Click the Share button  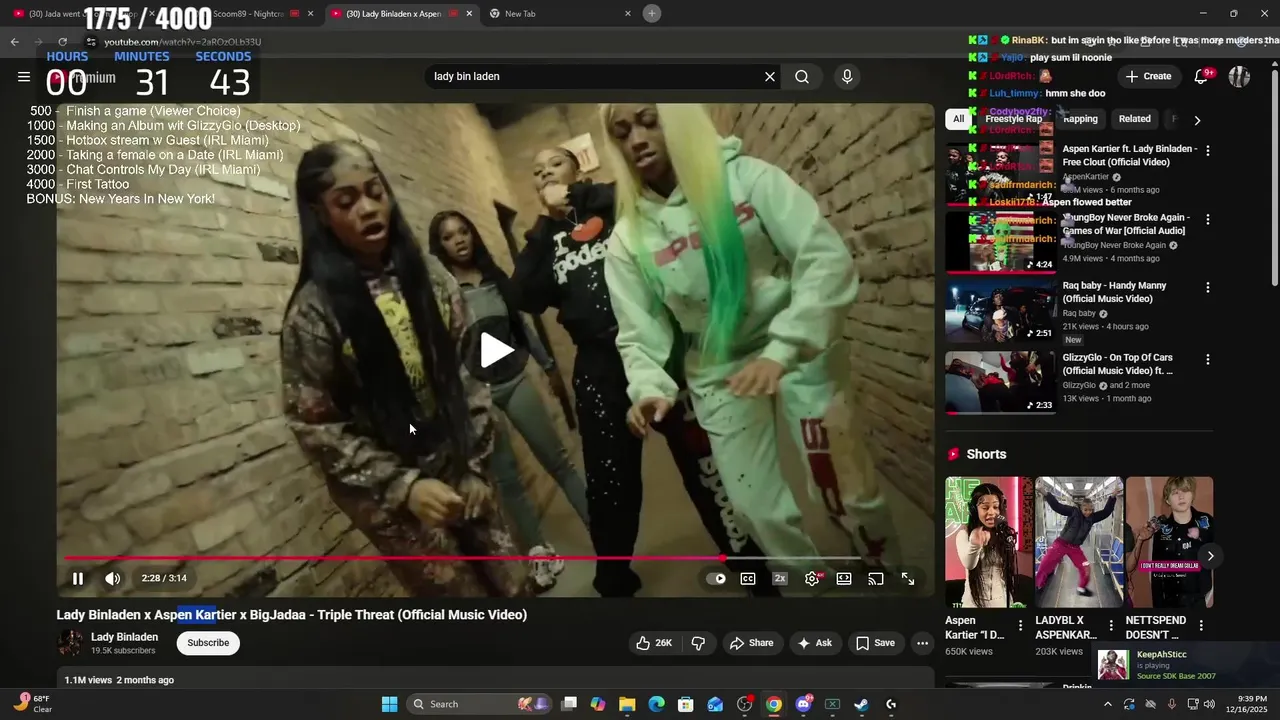tap(752, 643)
